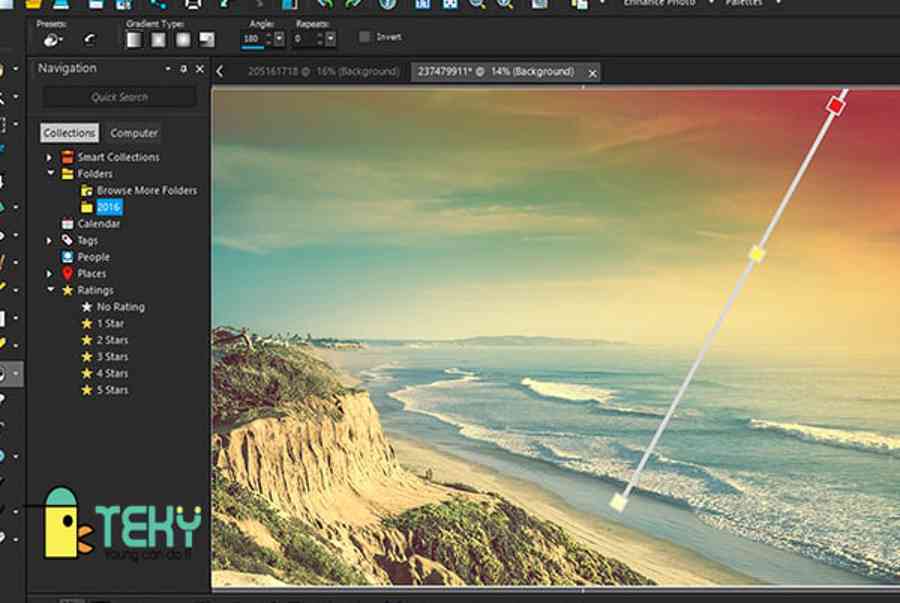Select Places in the Navigation tree
The image size is (900, 603).
(x=92, y=274)
